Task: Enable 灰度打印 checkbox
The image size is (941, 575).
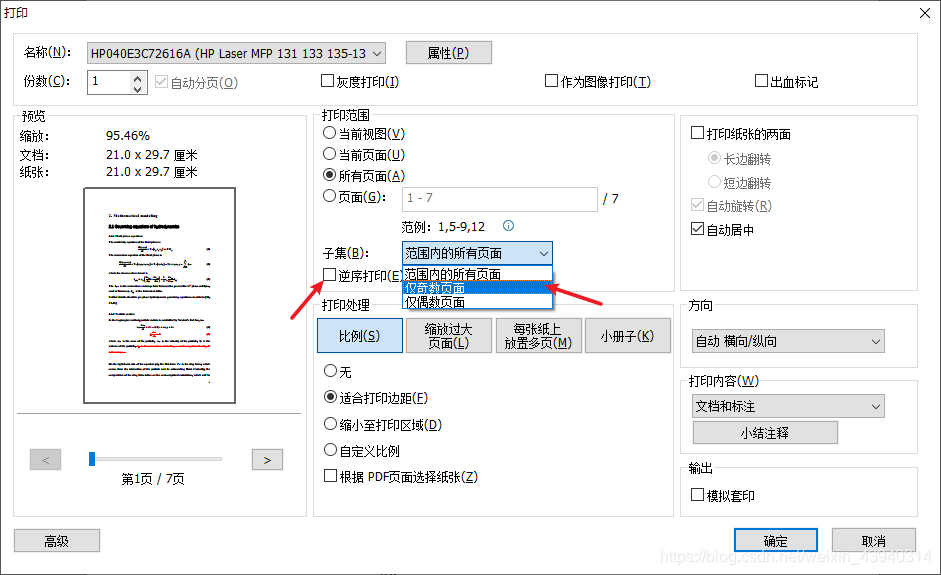Action: click(x=328, y=80)
